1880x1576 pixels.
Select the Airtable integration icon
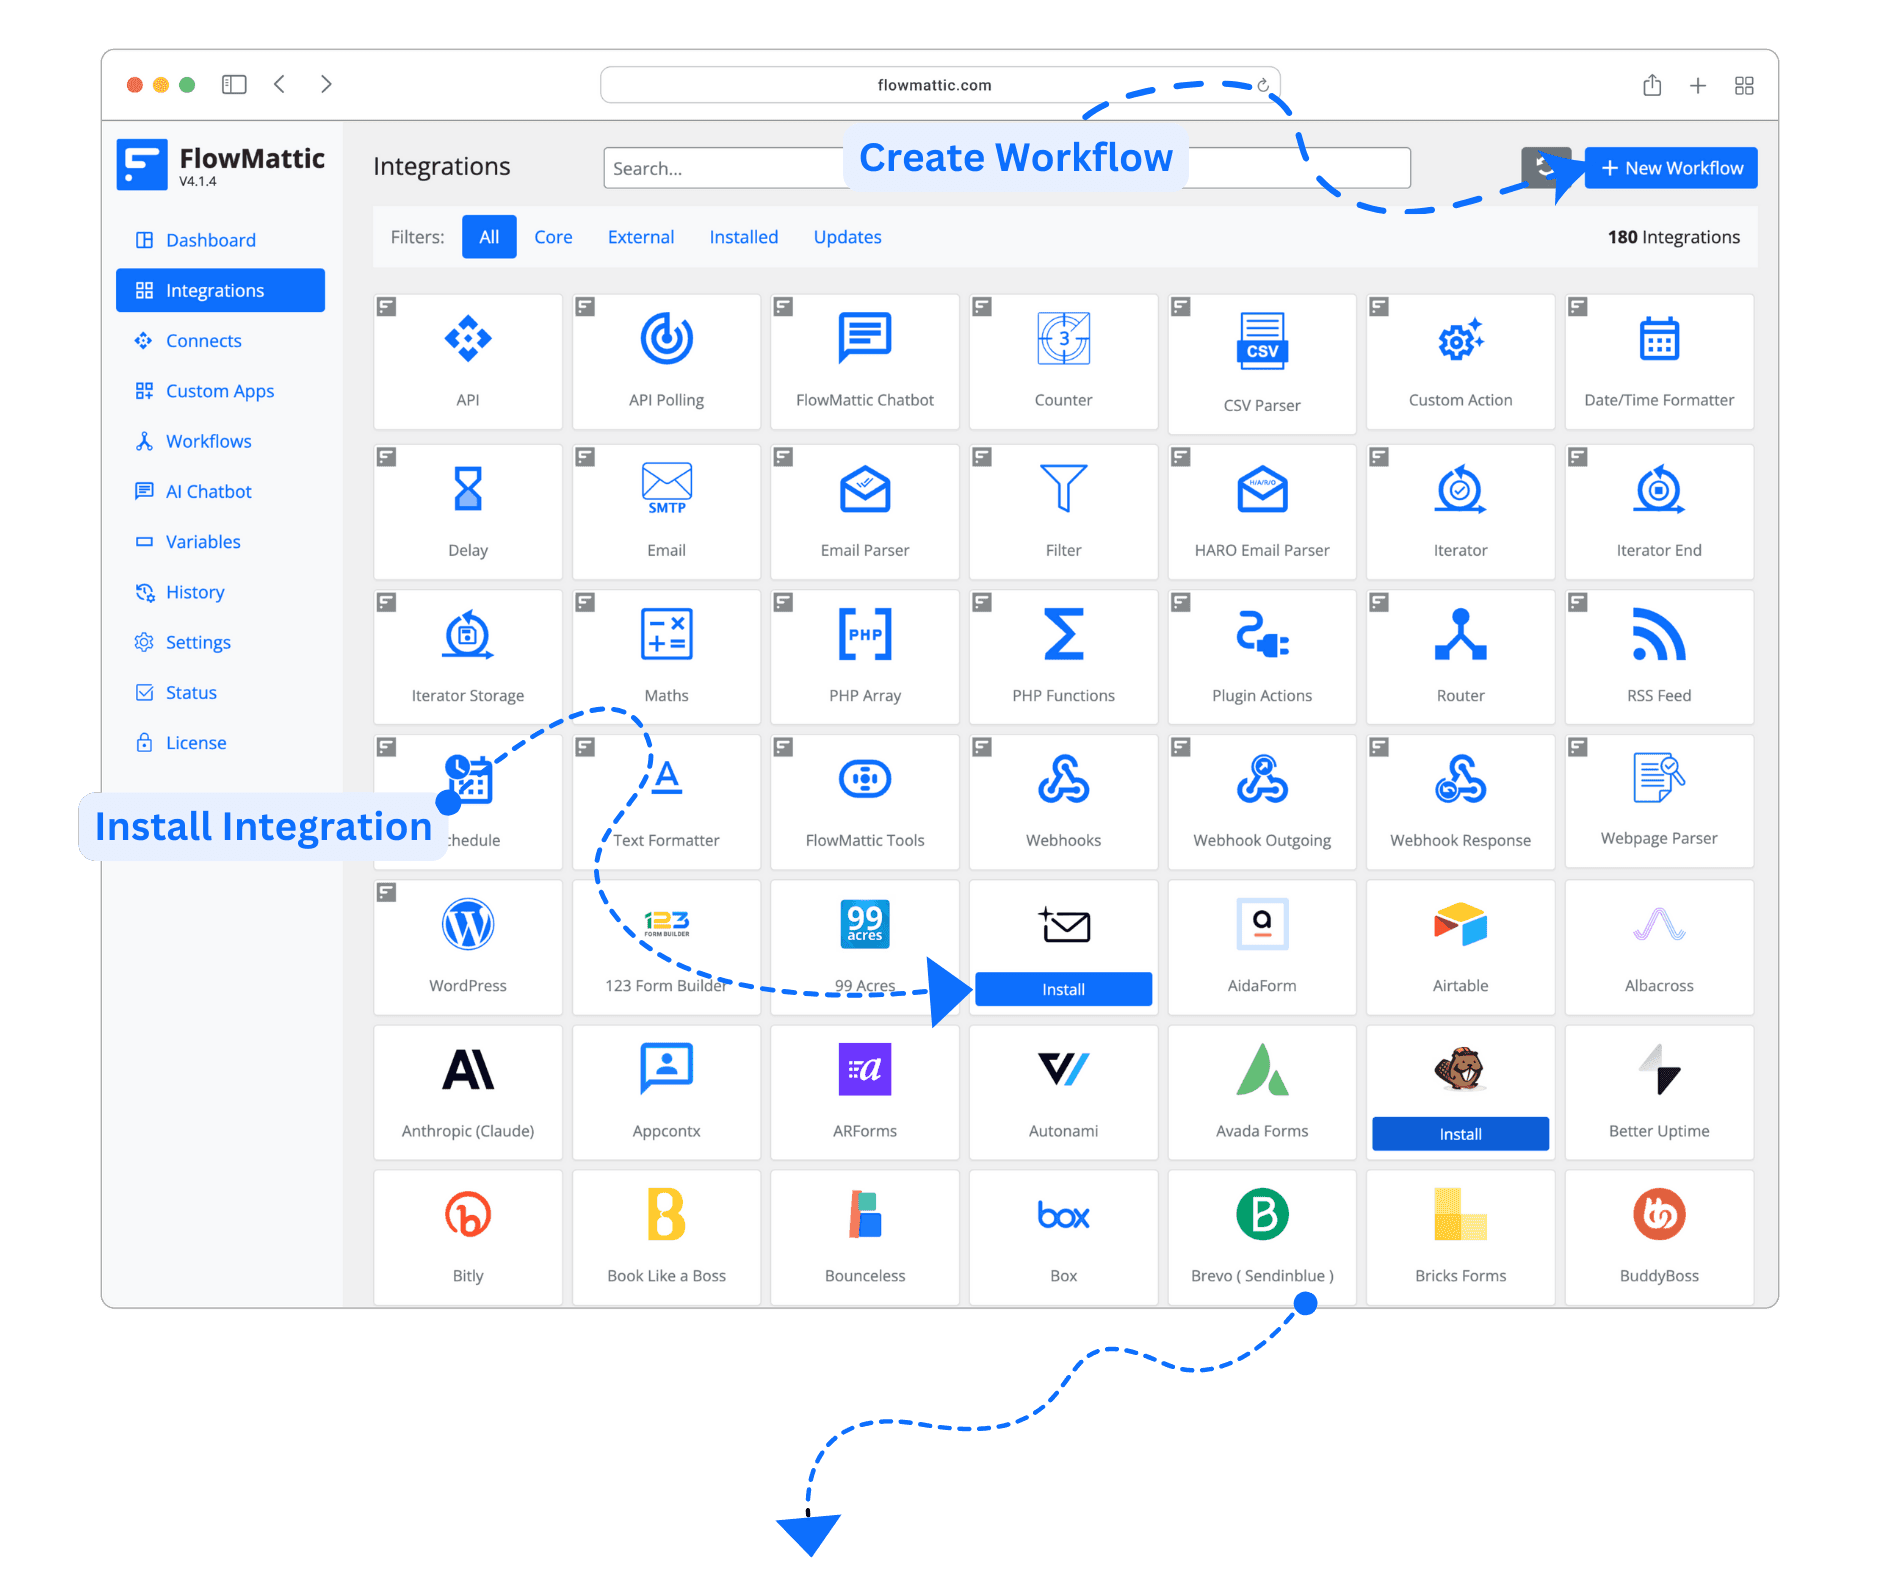tap(1460, 924)
